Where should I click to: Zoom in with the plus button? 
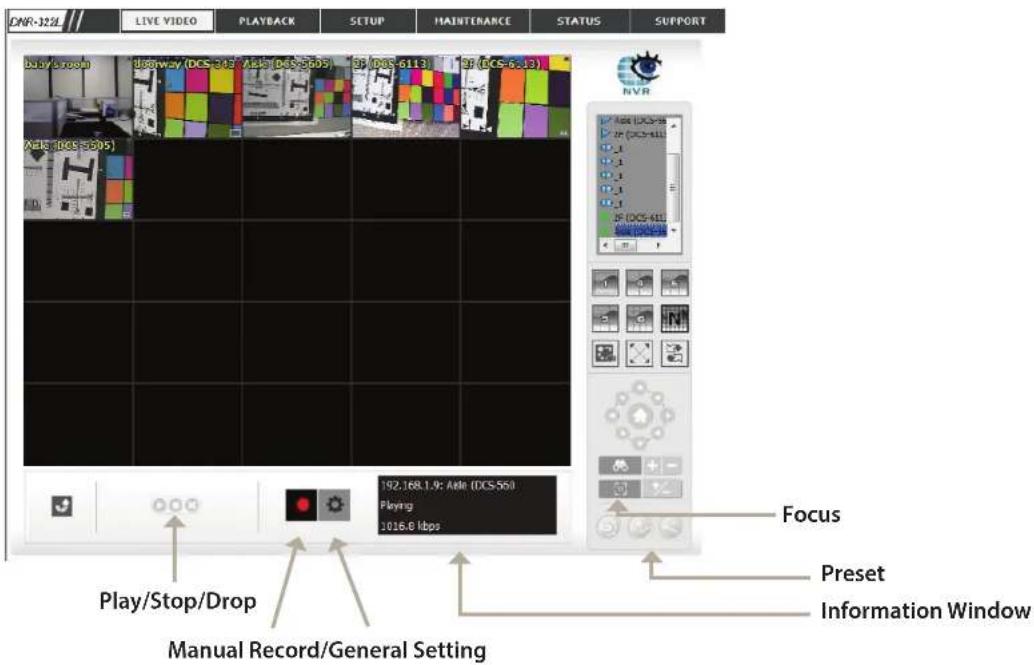(652, 466)
